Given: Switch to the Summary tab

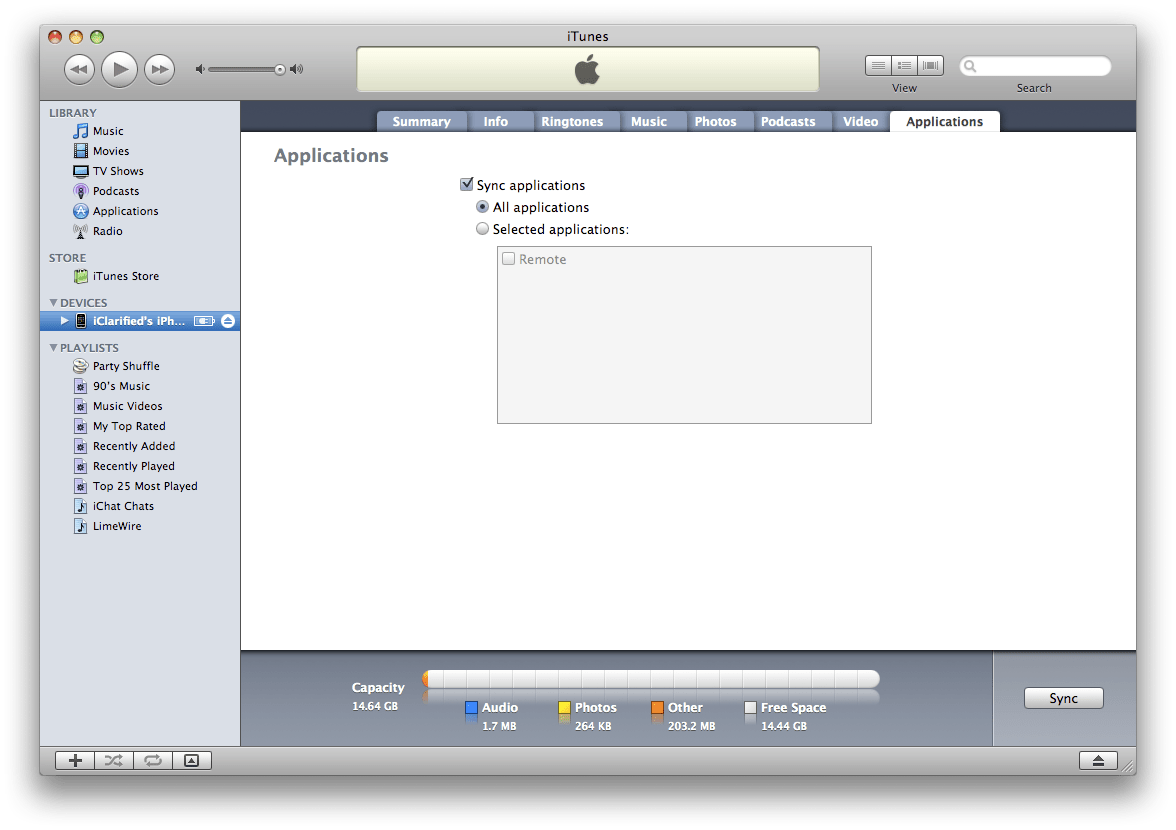Looking at the screenshot, I should 422,121.
